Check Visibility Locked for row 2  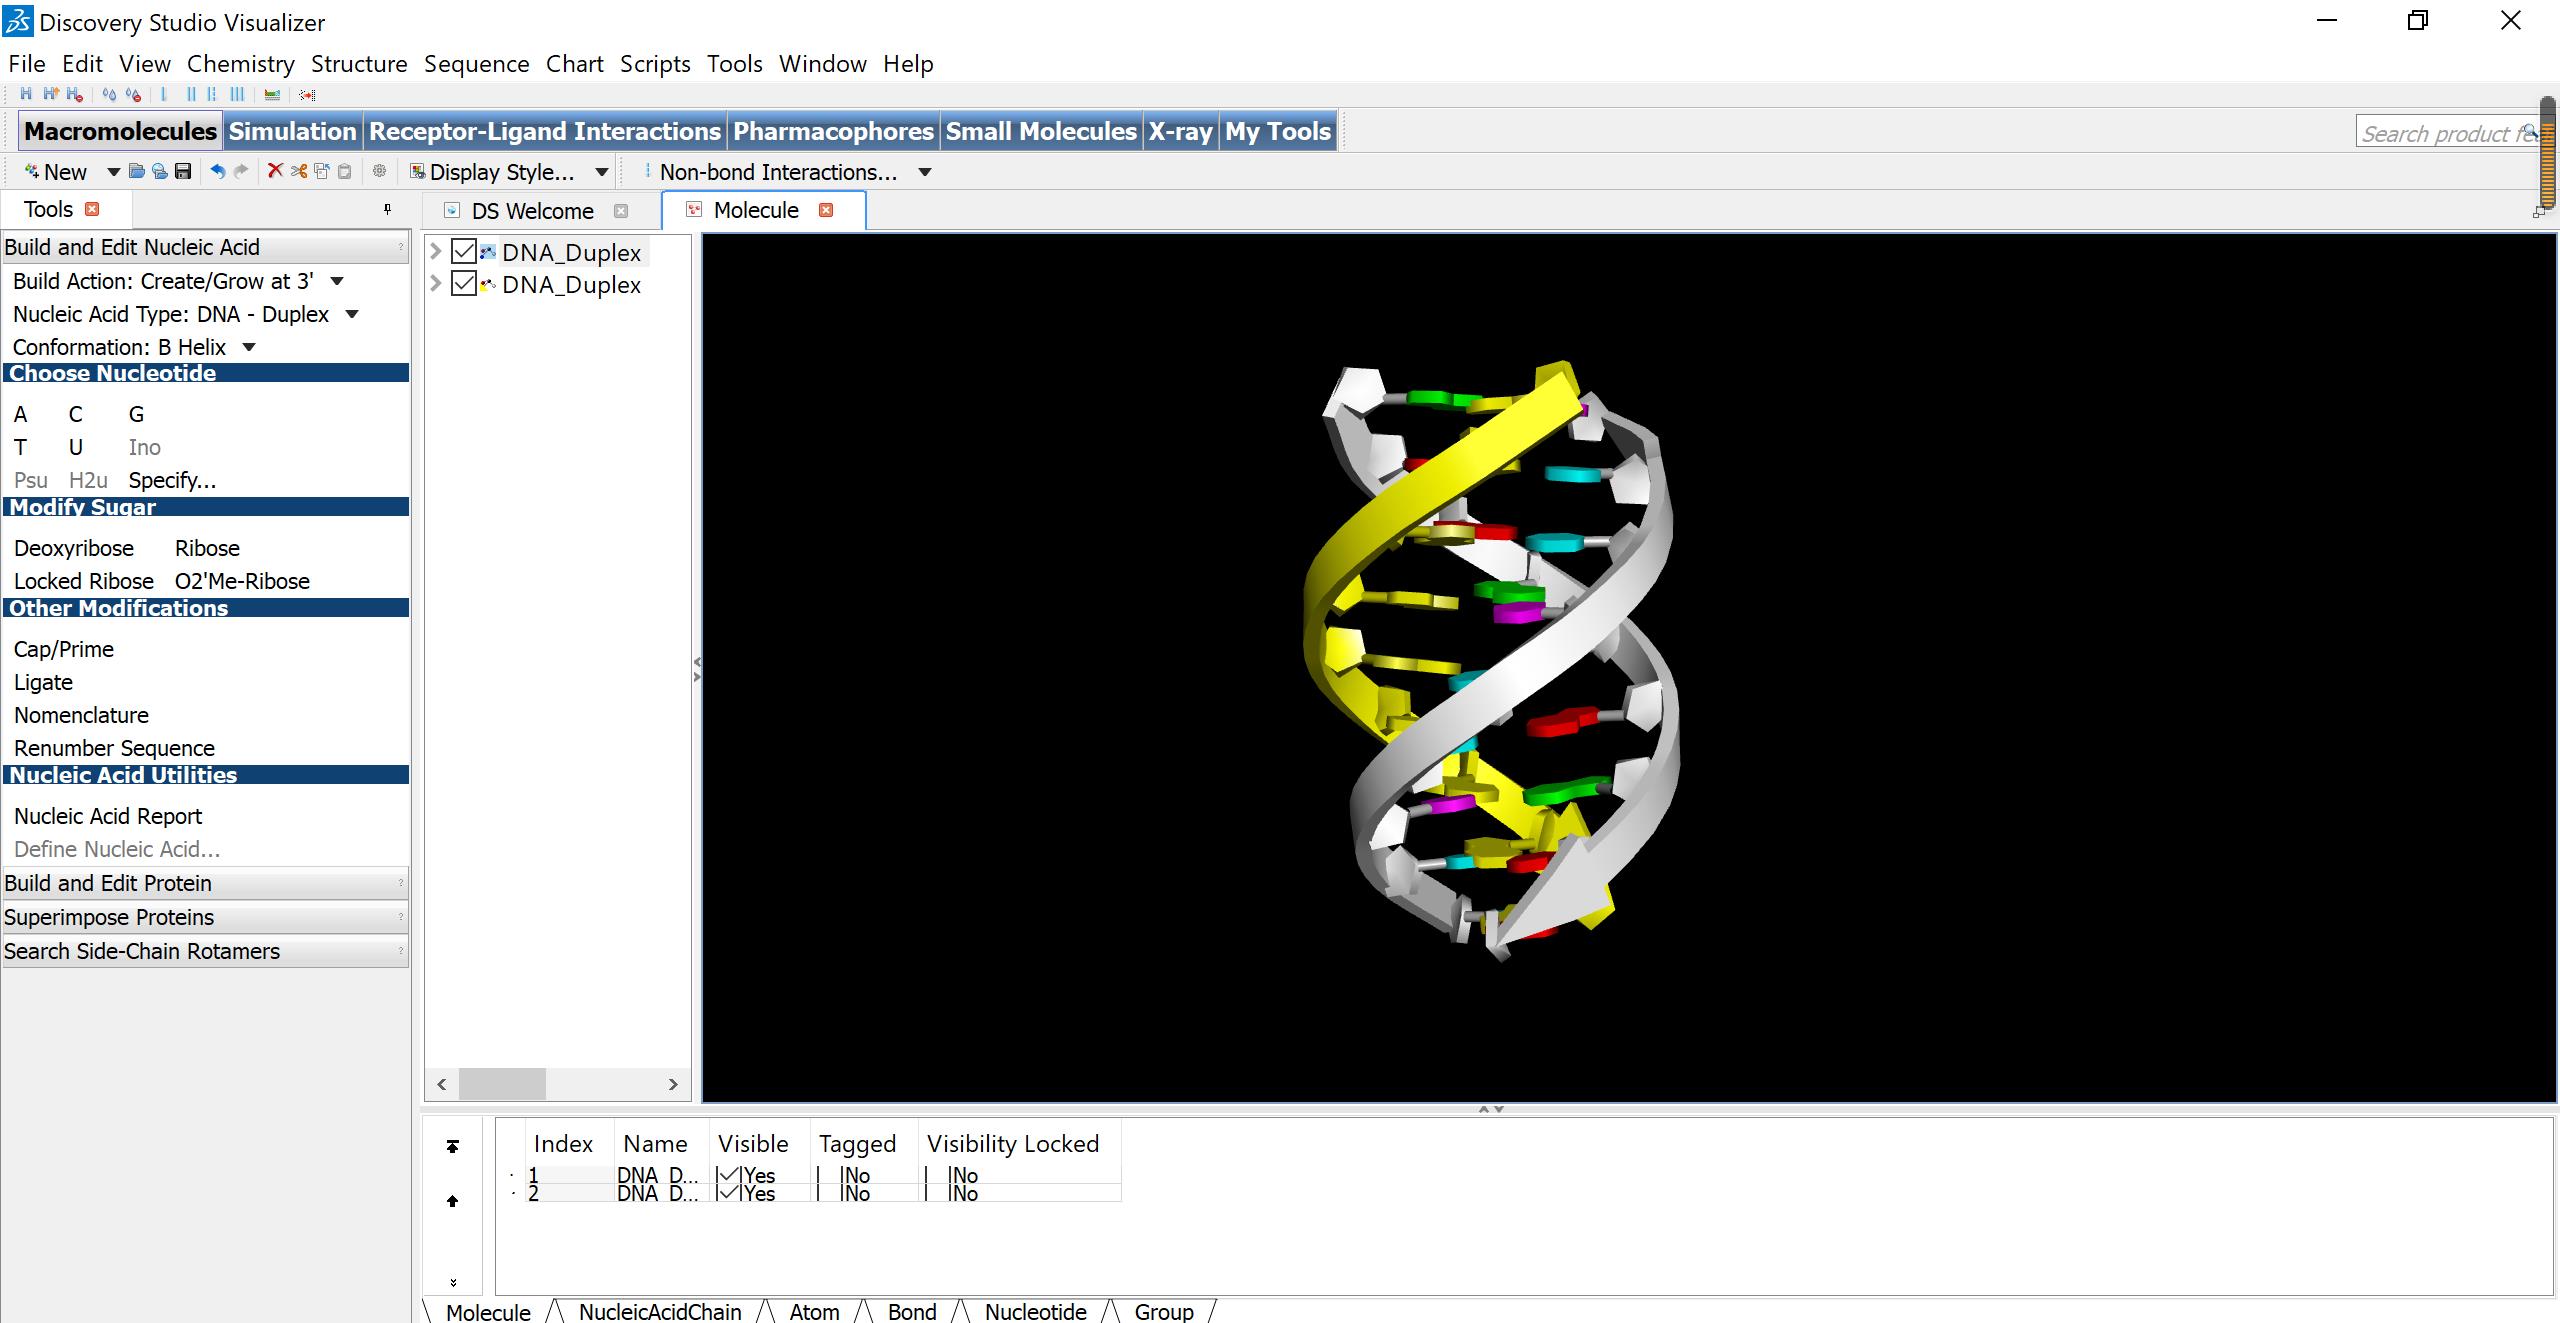[937, 1193]
